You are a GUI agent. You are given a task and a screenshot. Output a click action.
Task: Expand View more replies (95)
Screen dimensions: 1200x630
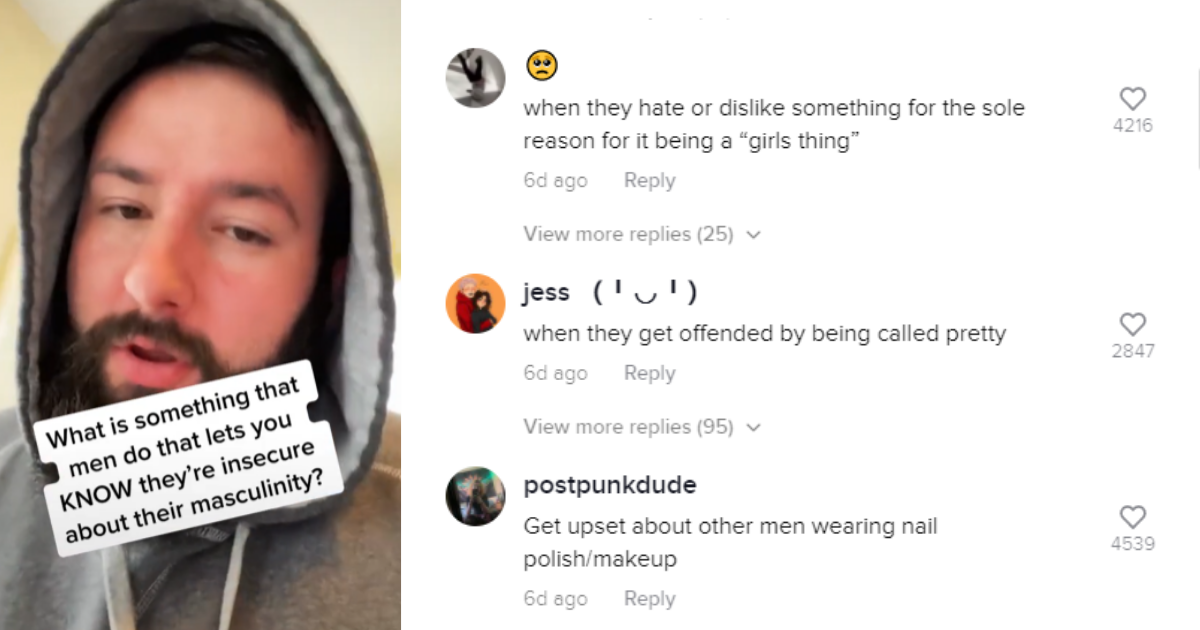(628, 427)
